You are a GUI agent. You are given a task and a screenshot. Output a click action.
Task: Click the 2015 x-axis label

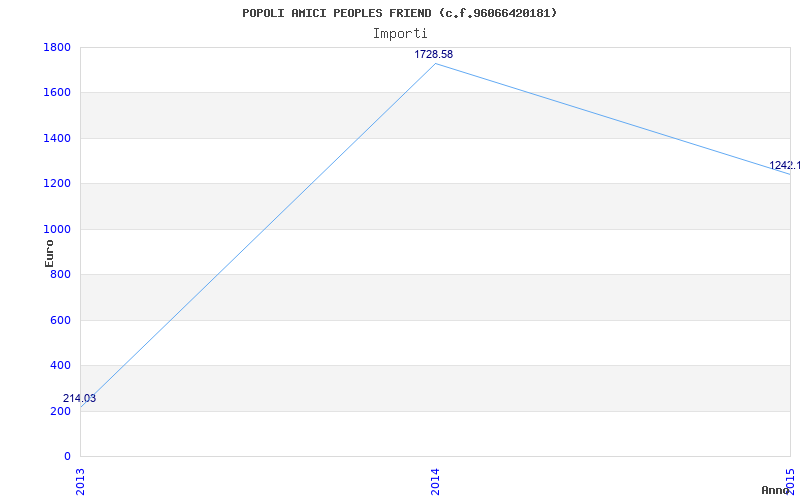790,480
